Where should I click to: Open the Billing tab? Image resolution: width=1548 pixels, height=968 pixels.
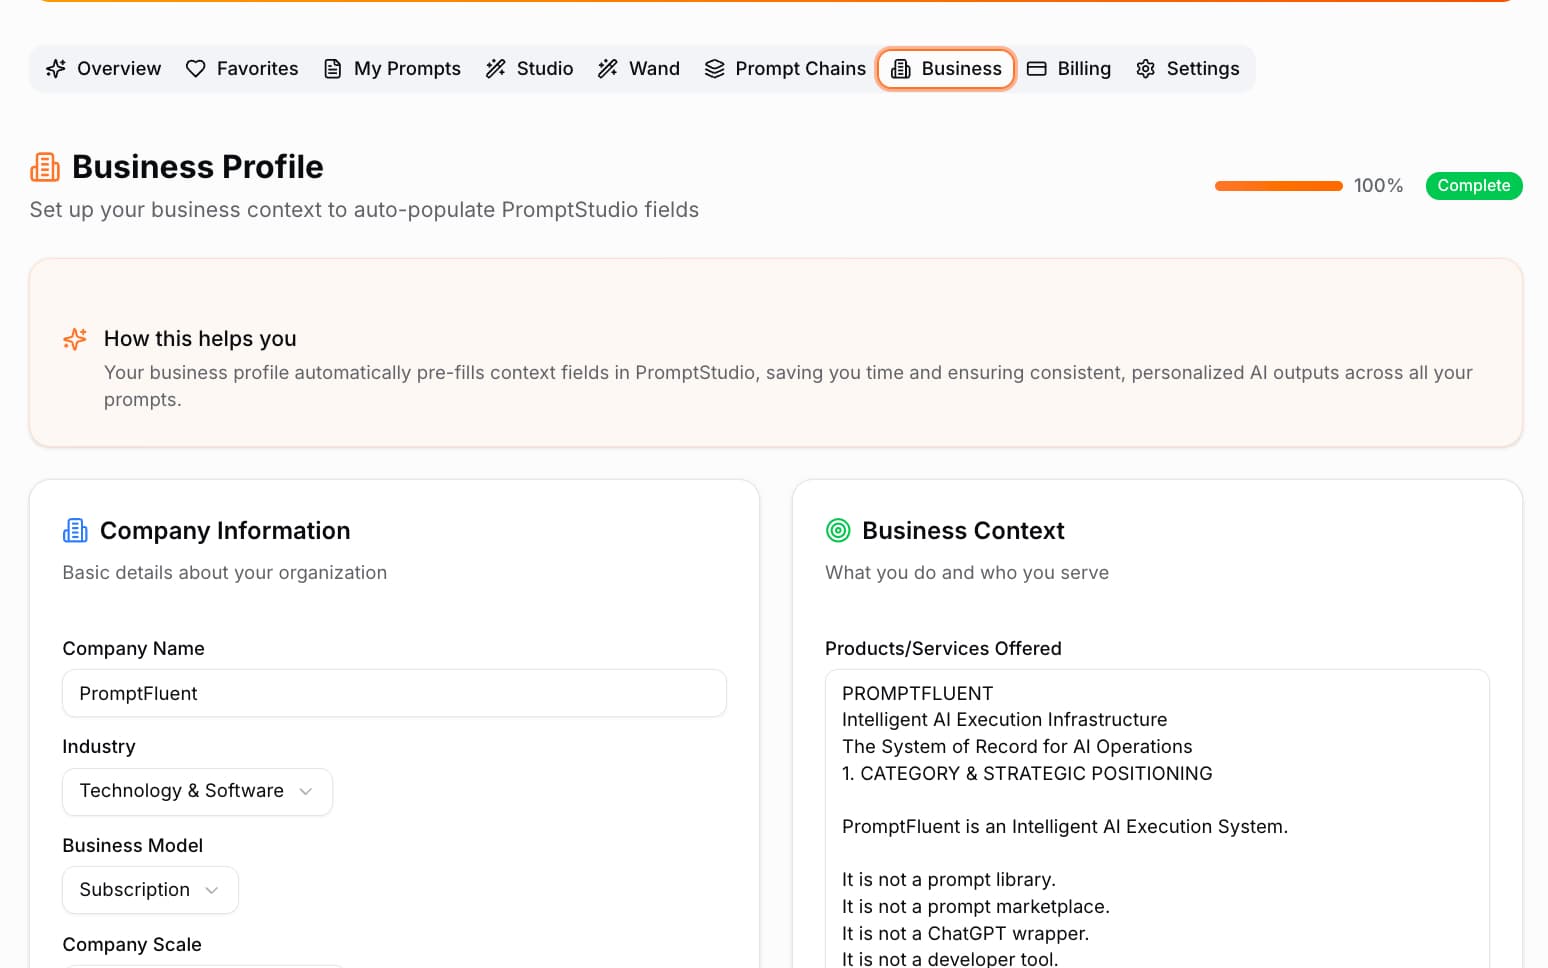[x=1068, y=68]
